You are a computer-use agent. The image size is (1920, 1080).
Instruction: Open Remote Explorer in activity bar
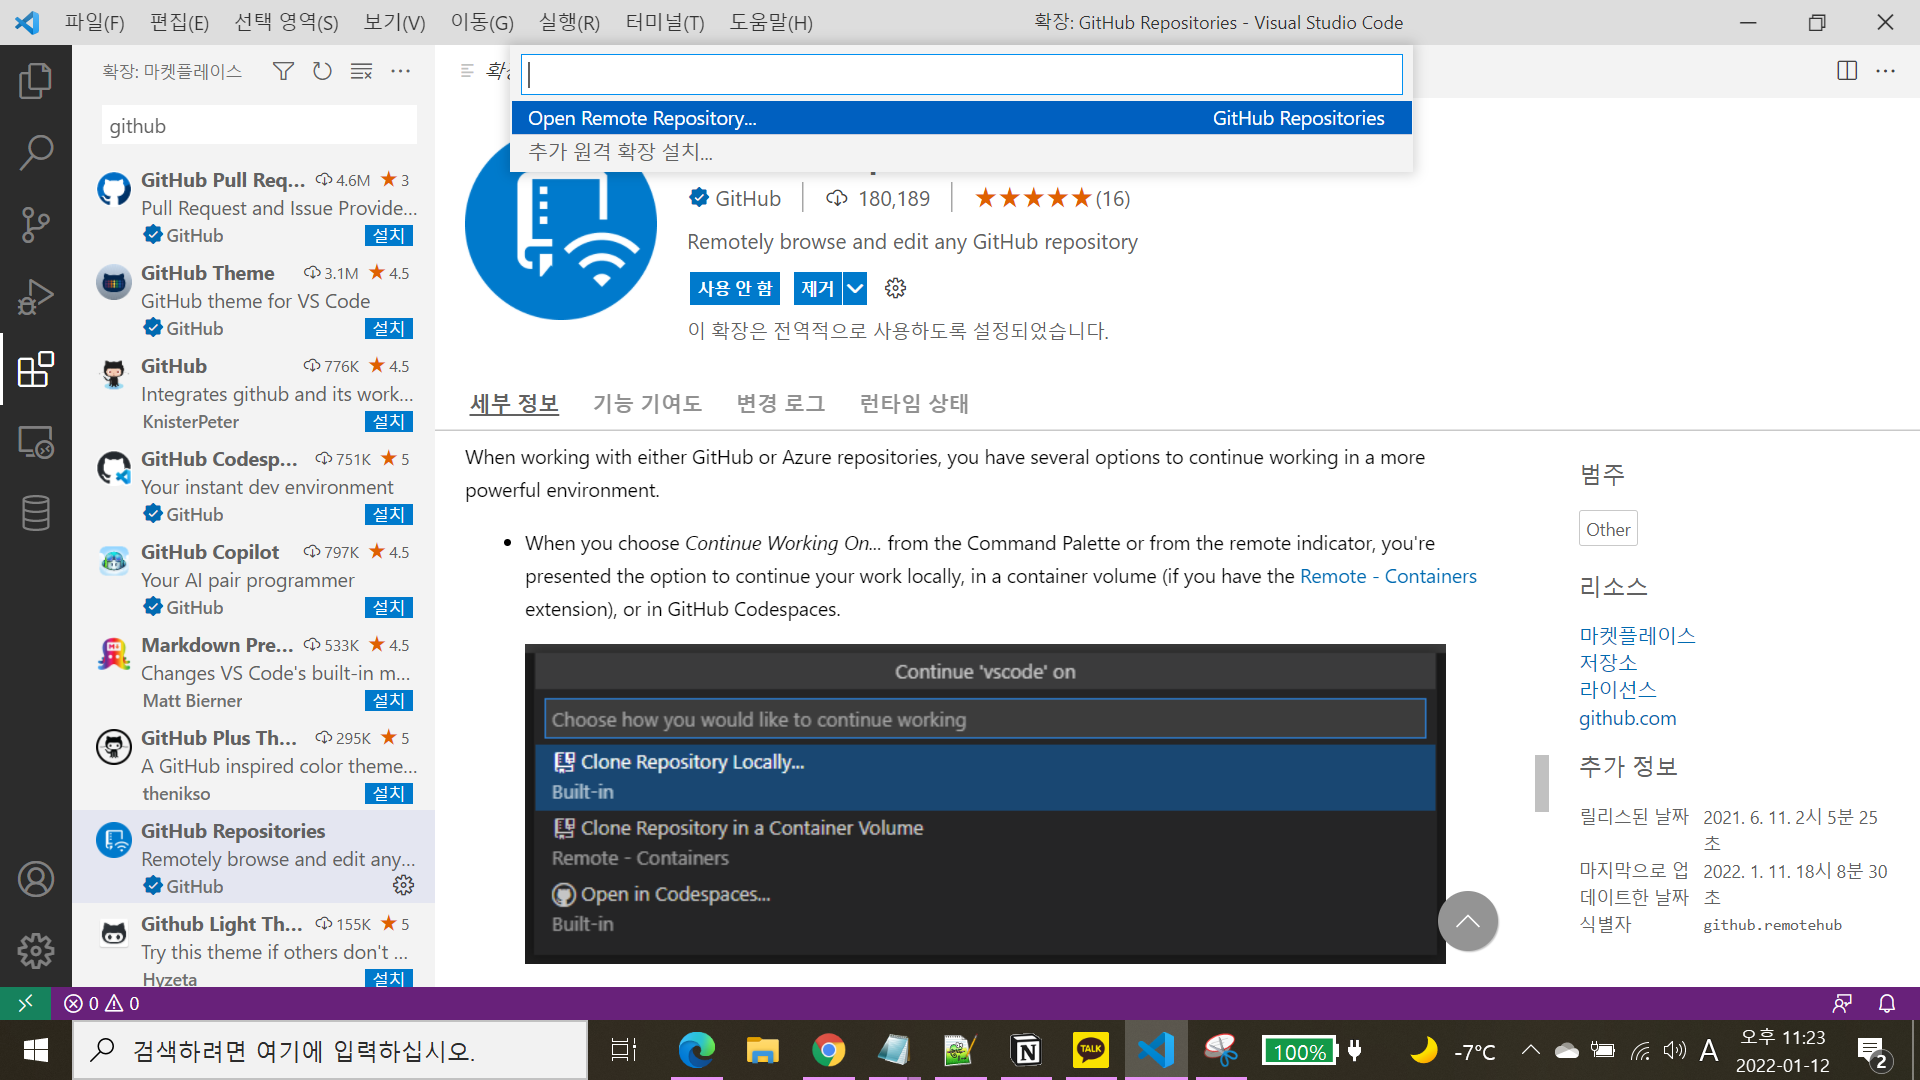coord(35,442)
